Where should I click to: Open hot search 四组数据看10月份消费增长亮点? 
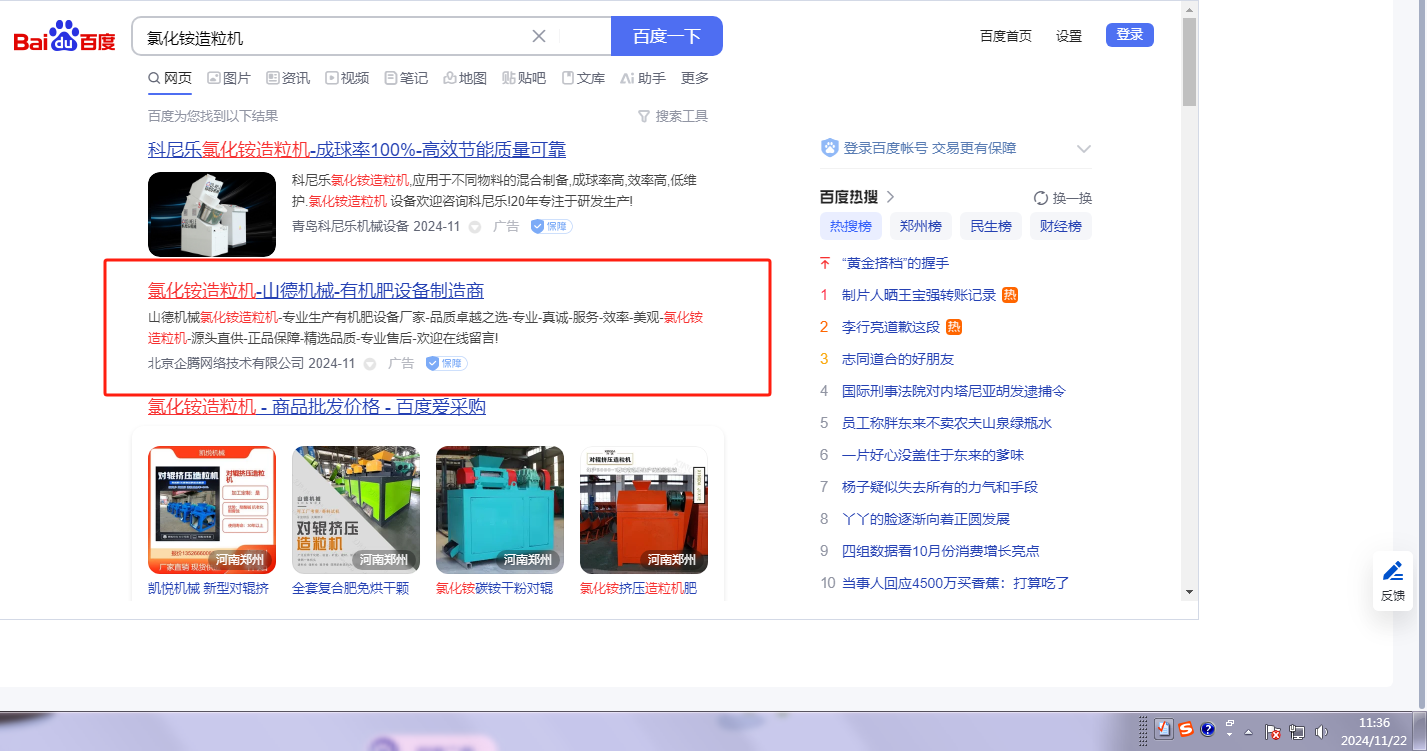(941, 551)
